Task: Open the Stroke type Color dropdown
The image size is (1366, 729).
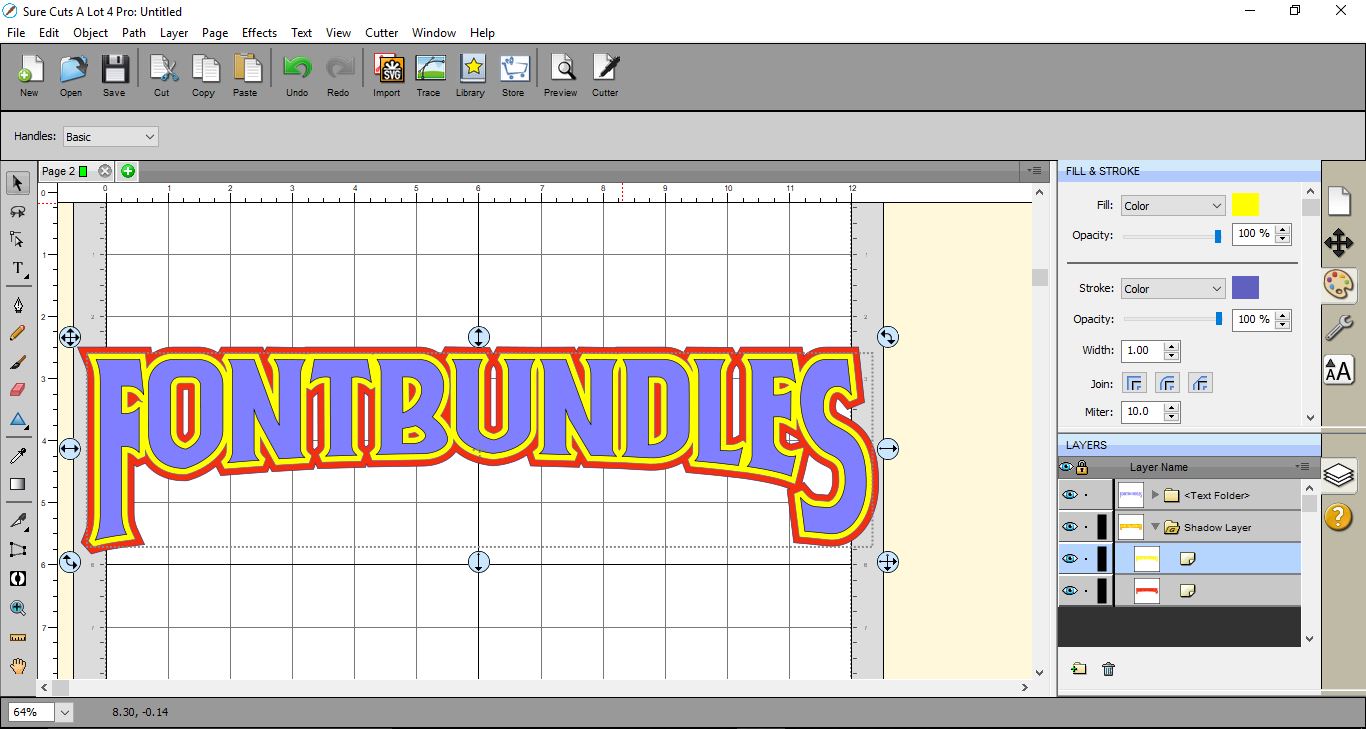Action: tap(1173, 289)
